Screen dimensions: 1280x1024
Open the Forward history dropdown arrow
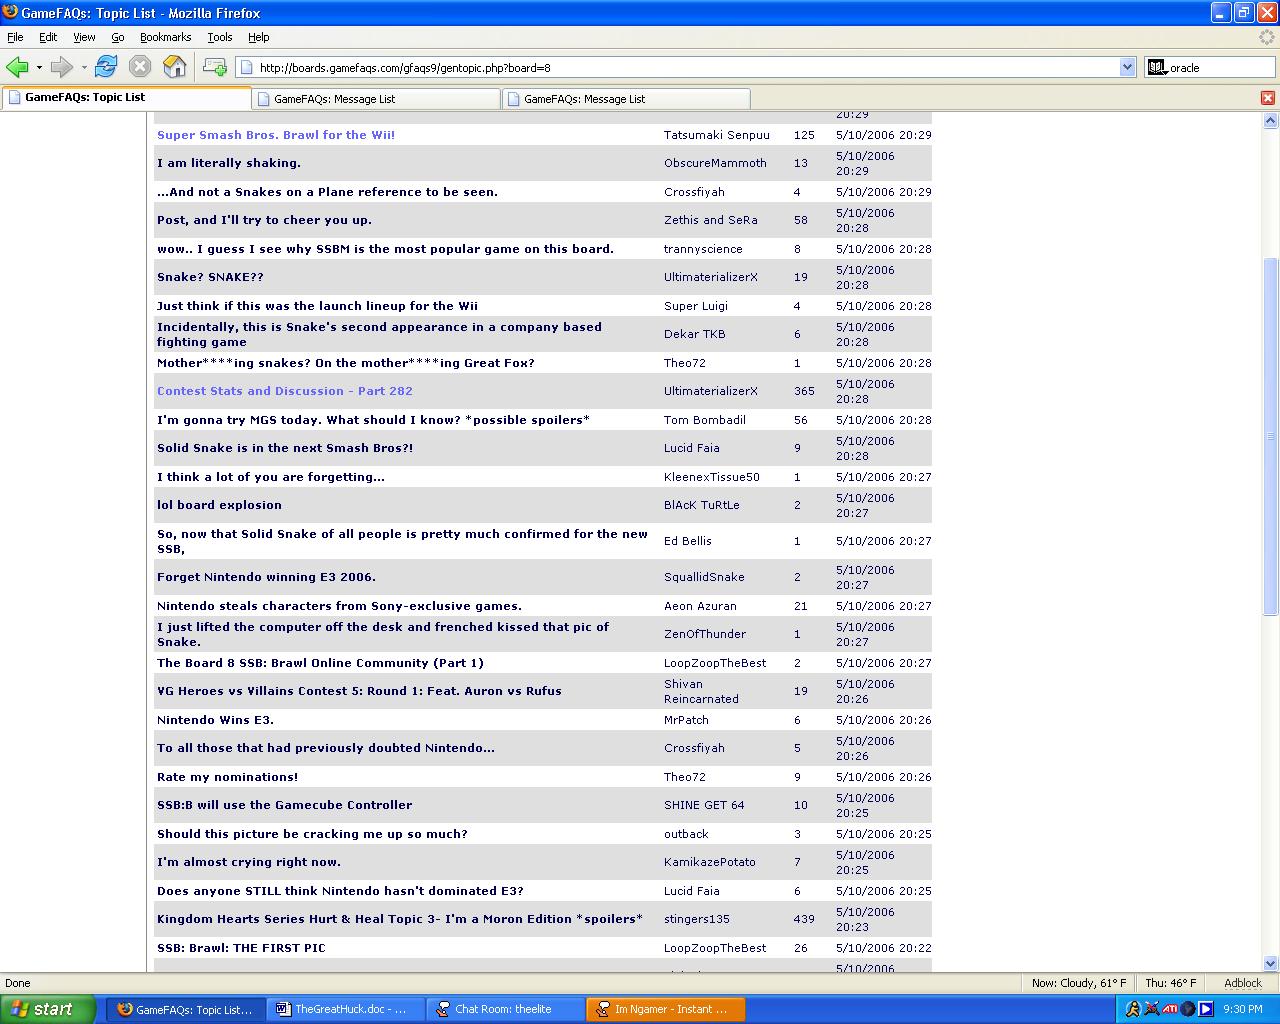tap(84, 68)
